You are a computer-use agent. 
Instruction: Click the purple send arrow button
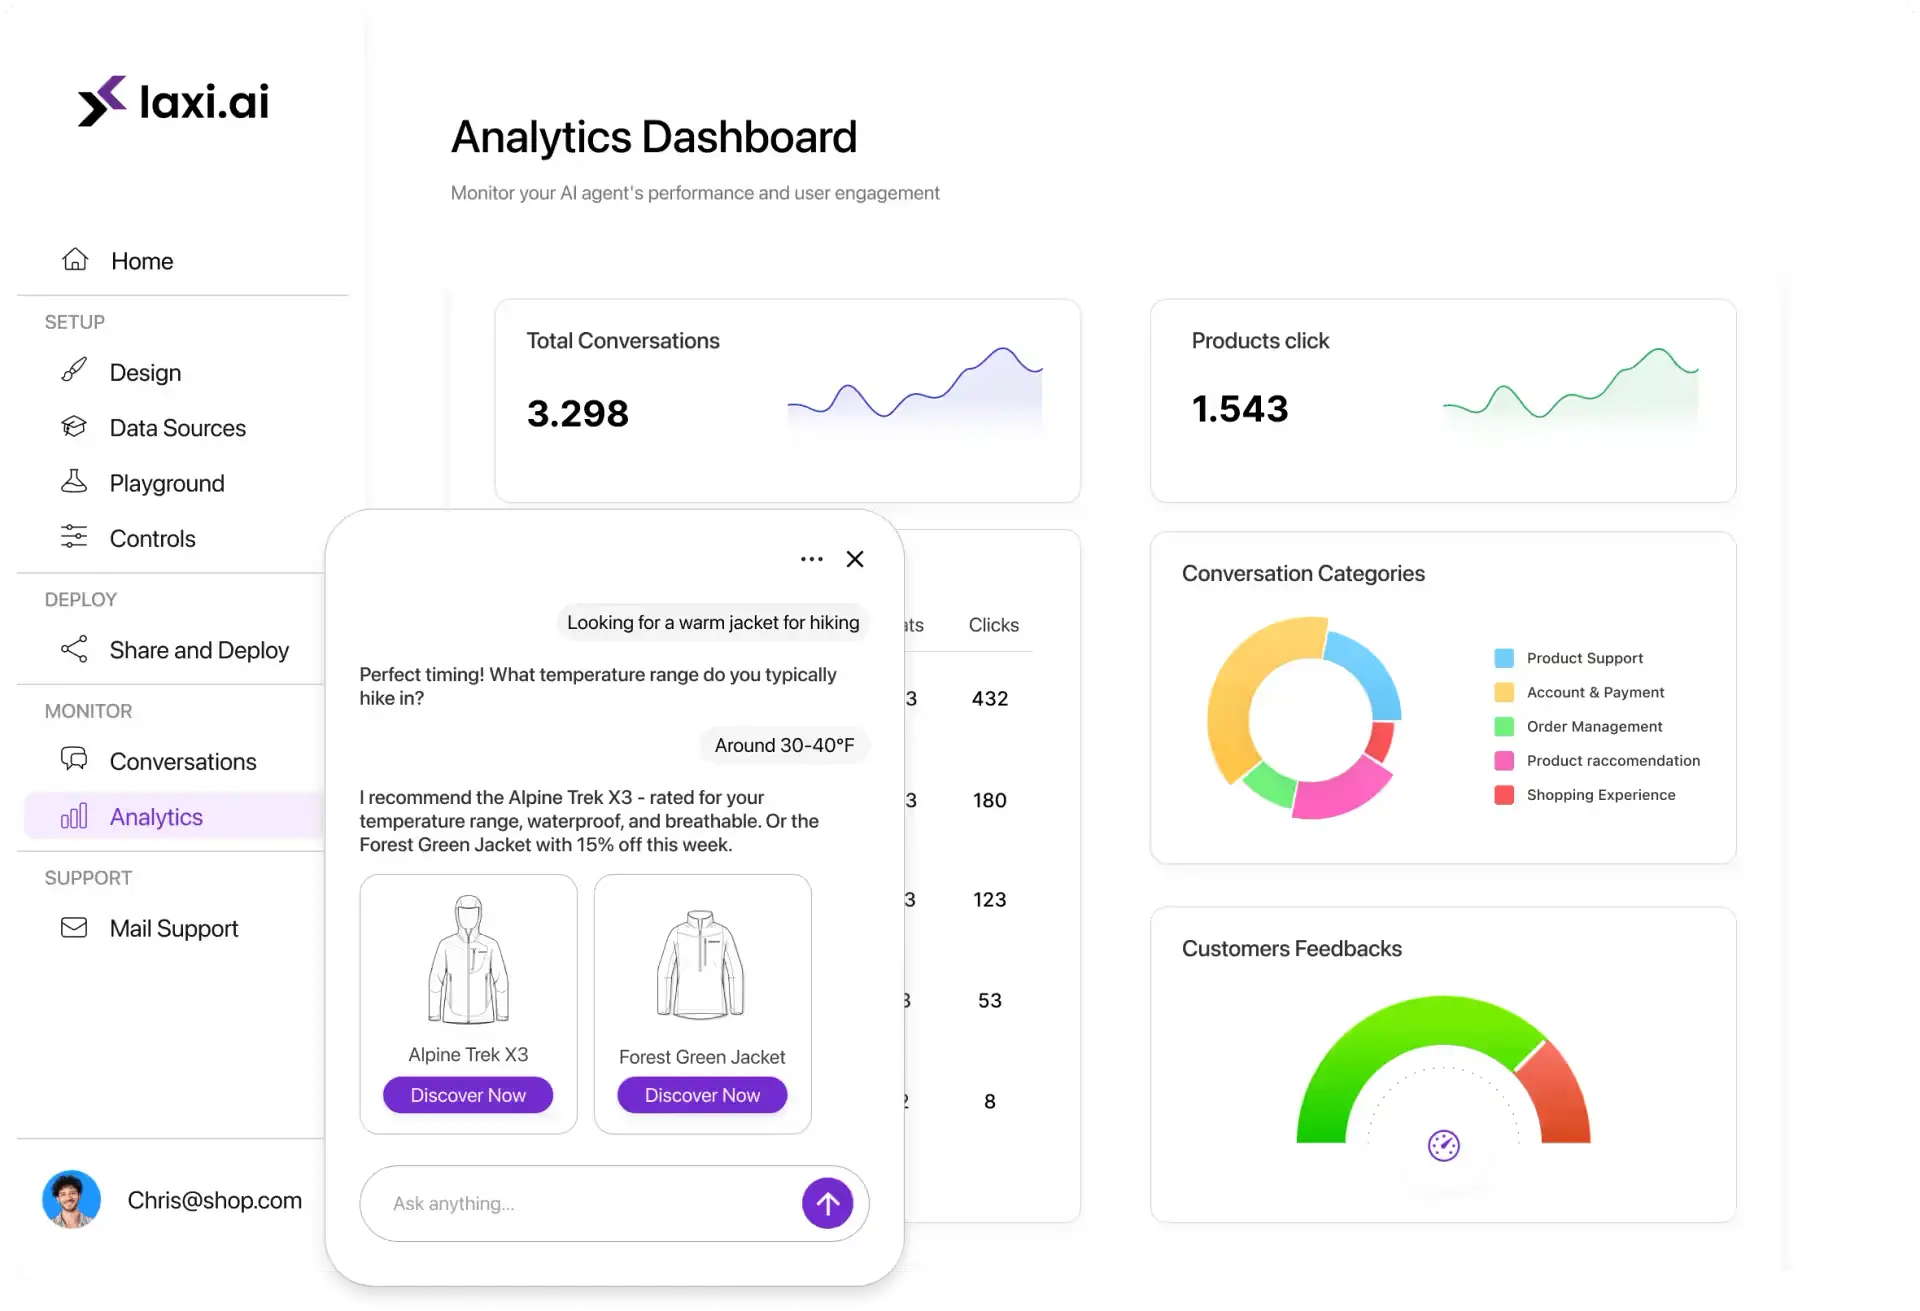[827, 1203]
